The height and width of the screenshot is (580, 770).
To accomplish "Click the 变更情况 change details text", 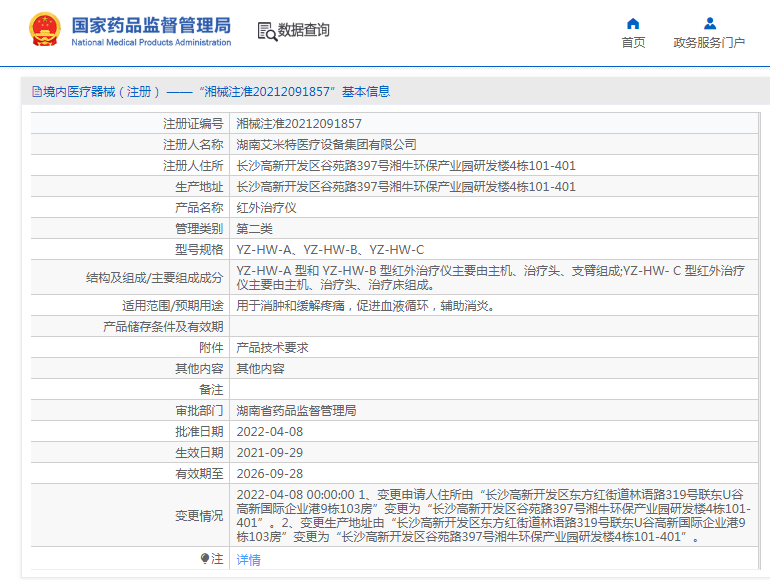I will pyautogui.click(x=494, y=516).
